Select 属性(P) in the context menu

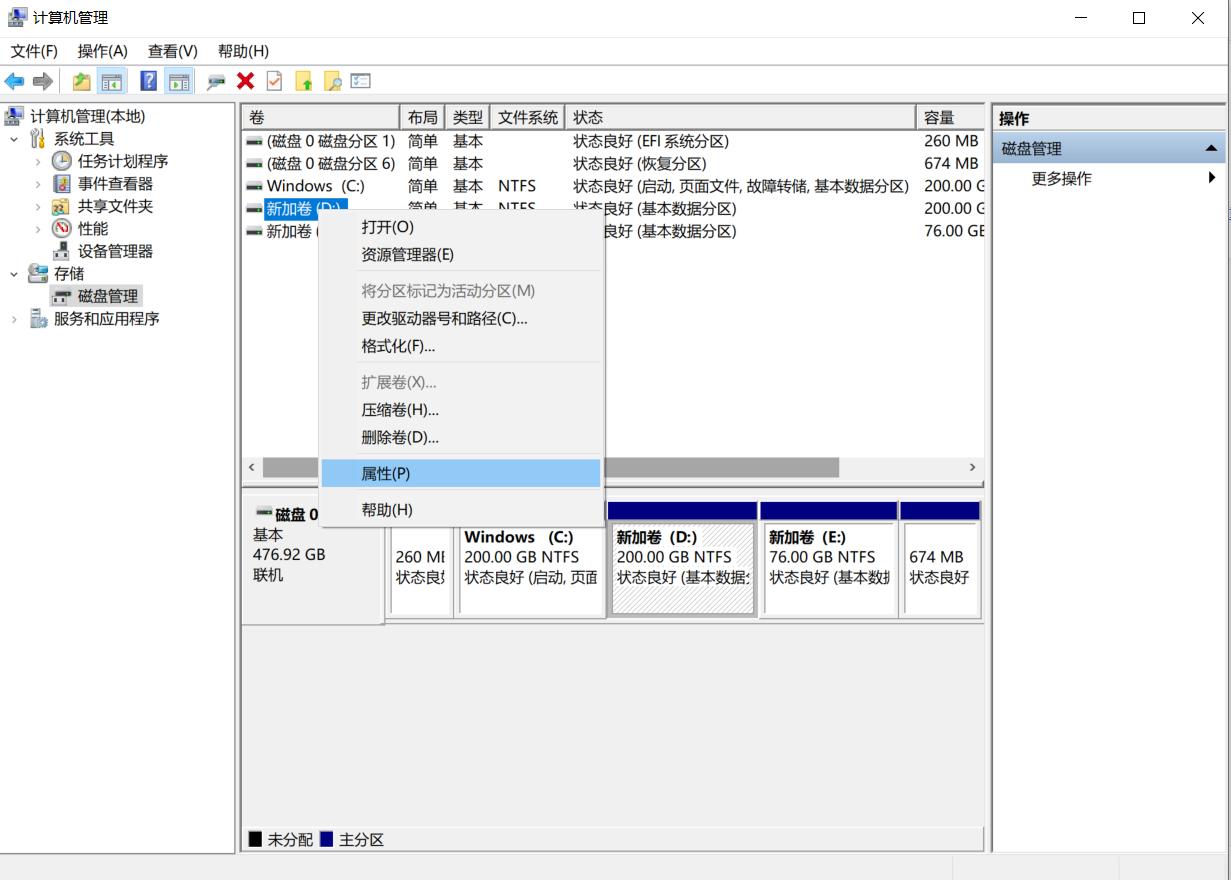[386, 473]
